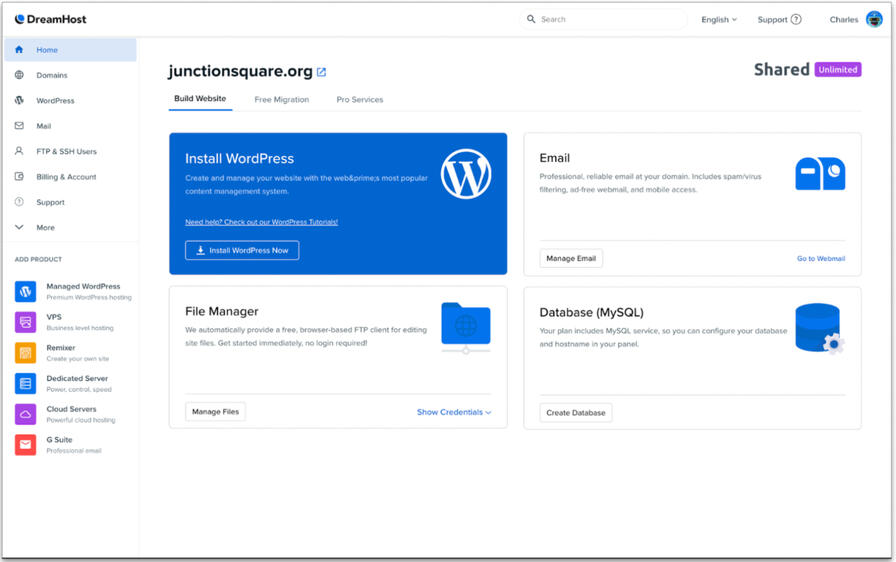The height and width of the screenshot is (562, 896).
Task: Open the external link icon beside junctionsquare.org
Action: (322, 72)
